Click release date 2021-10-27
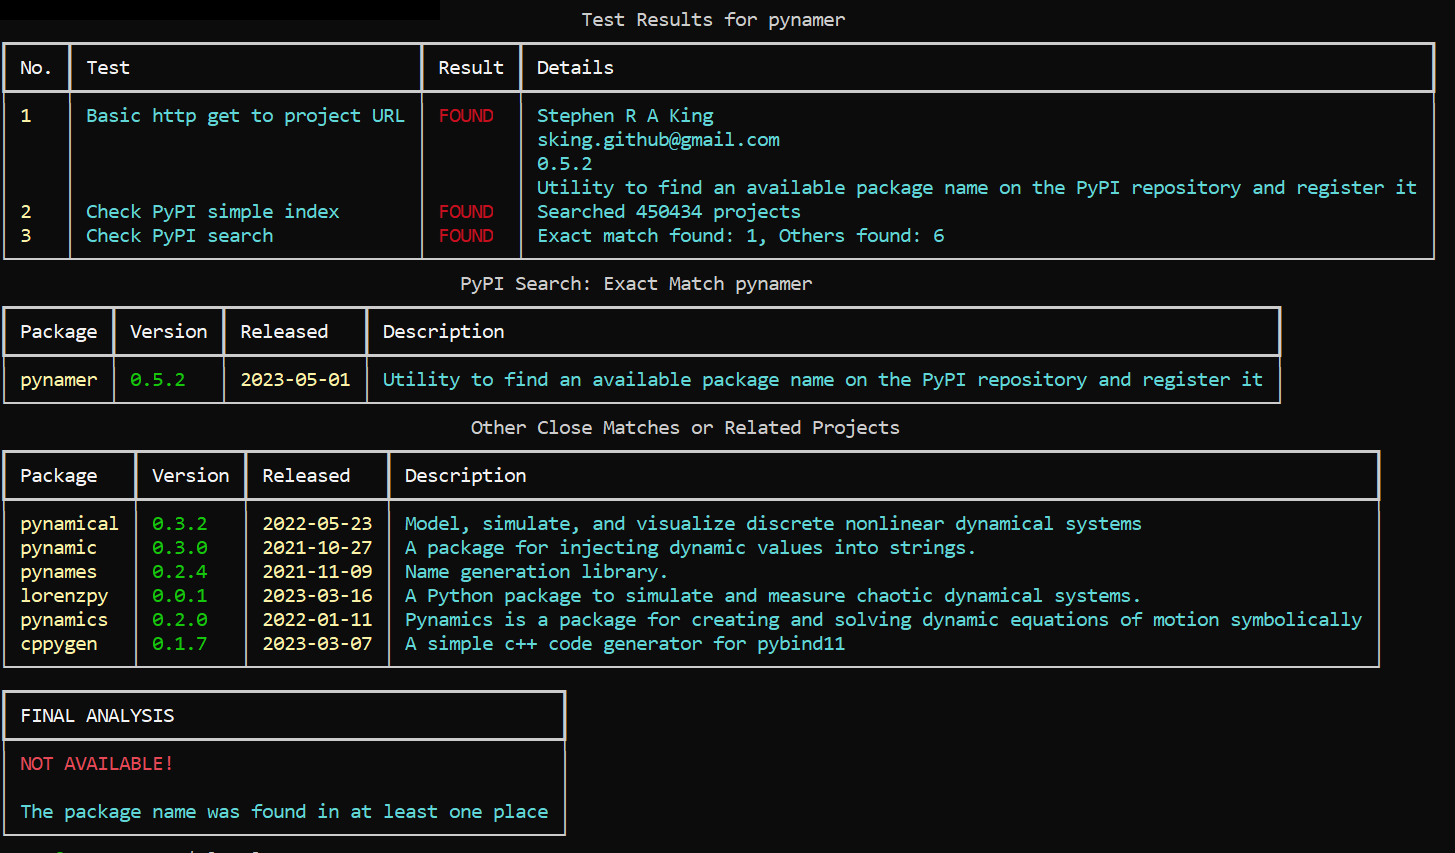 317,548
